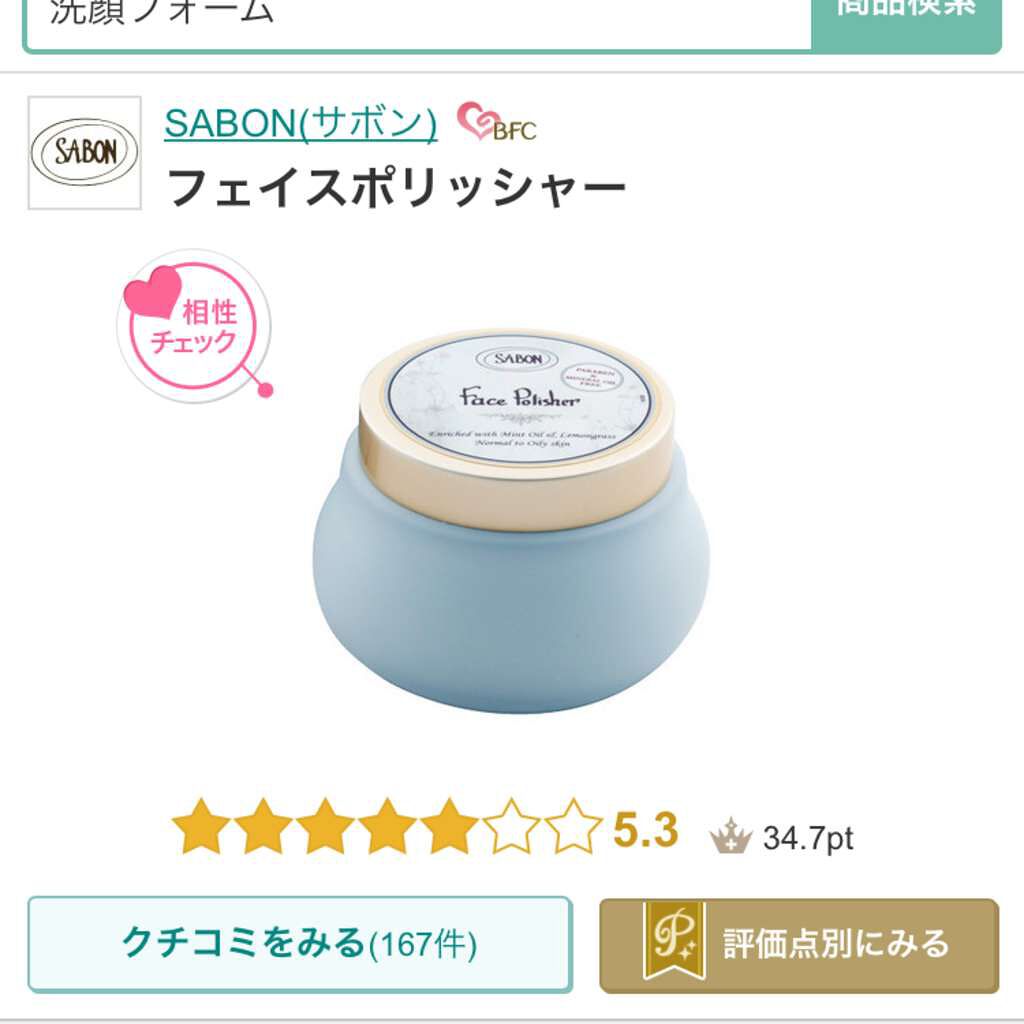Tap the gold P ribbon icon
The width and height of the screenshot is (1024, 1024).
[x=674, y=941]
